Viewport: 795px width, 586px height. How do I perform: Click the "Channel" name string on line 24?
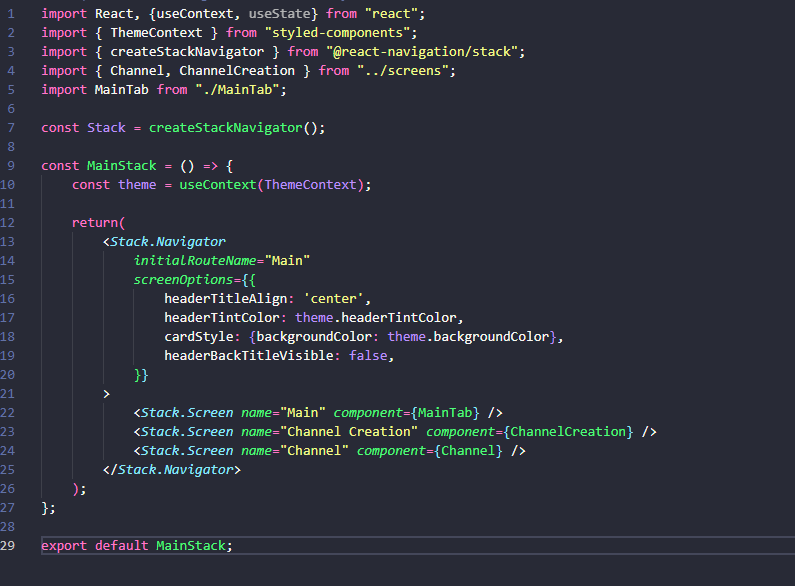pyautogui.click(x=314, y=451)
